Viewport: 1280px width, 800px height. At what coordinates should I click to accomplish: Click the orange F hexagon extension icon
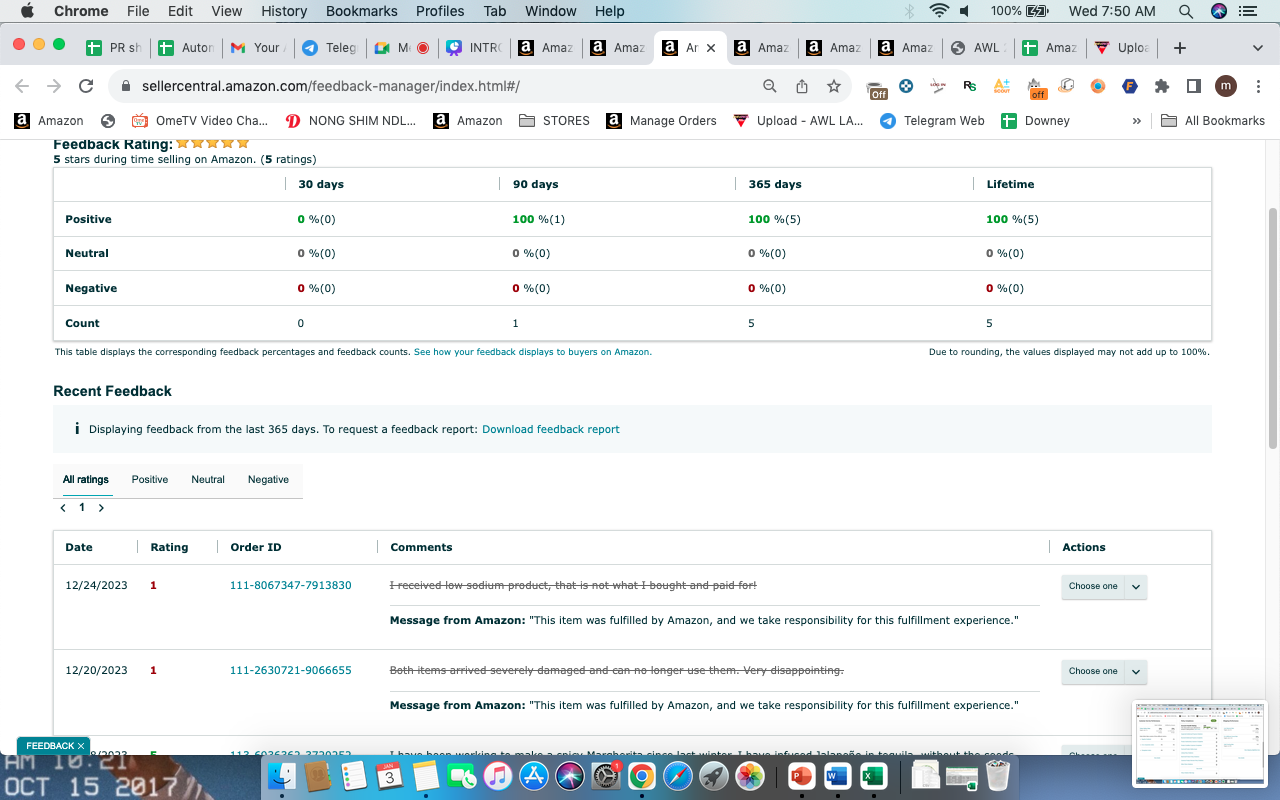(1130, 86)
